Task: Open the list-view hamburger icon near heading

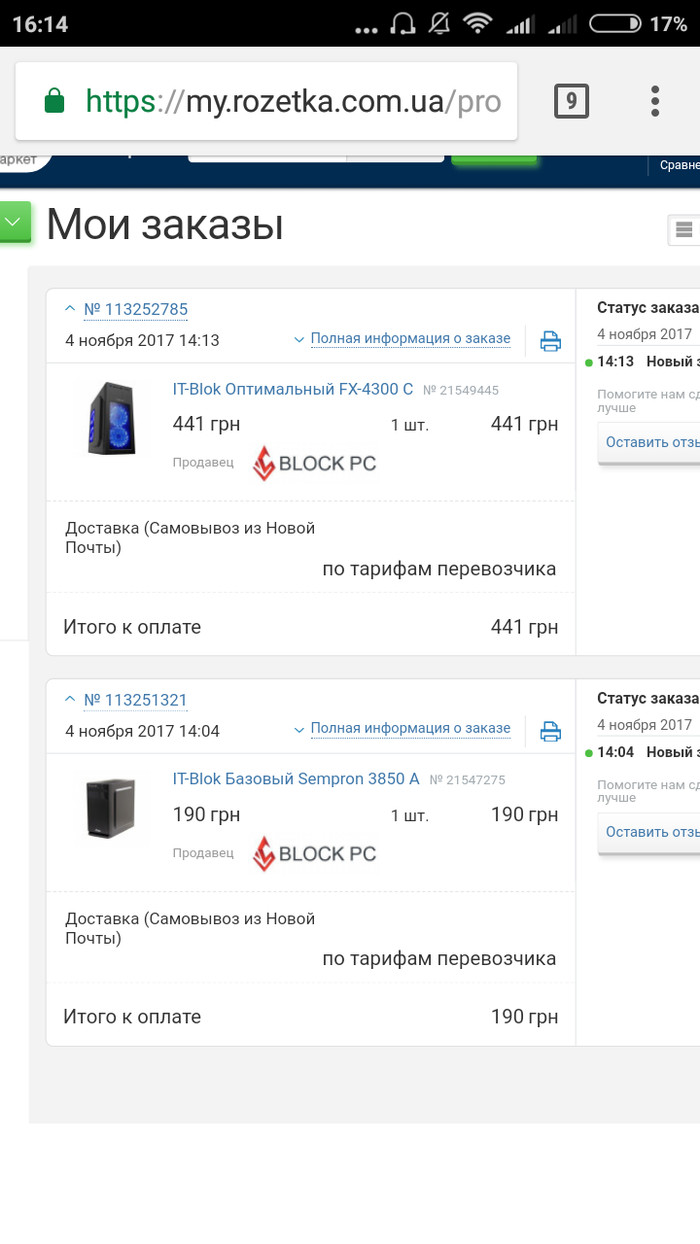Action: (684, 230)
